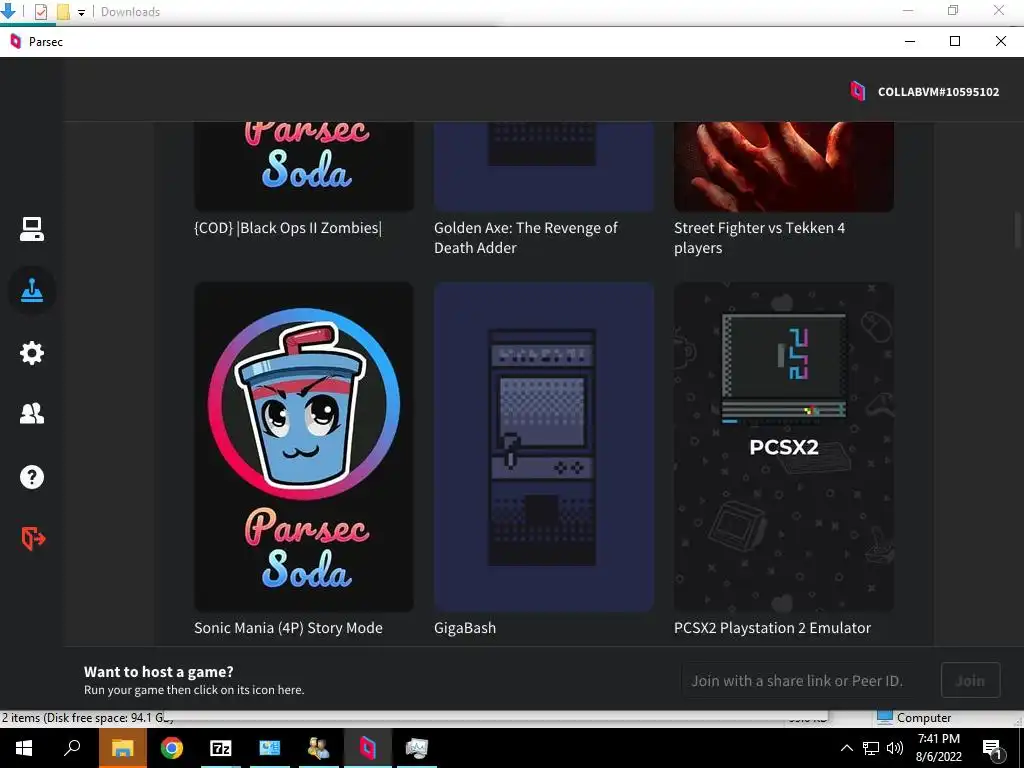Open taskbar Search magnifier
Image resolution: width=1024 pixels, height=768 pixels.
click(x=72, y=748)
